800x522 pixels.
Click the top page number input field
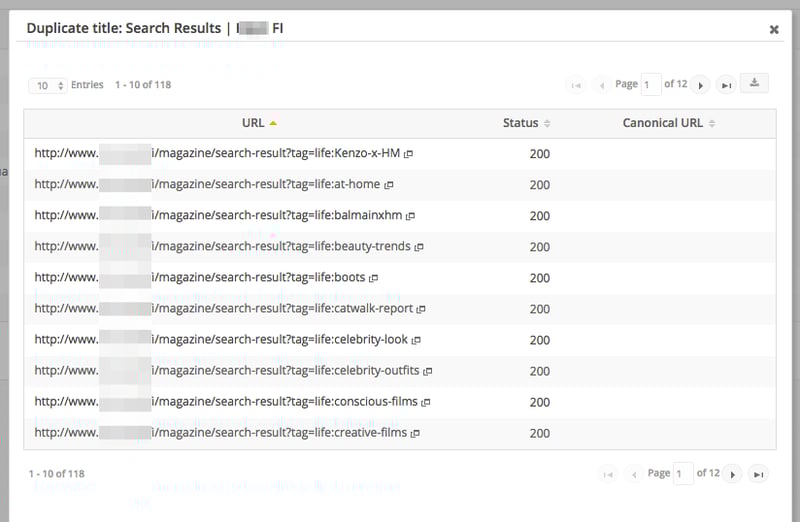651,85
